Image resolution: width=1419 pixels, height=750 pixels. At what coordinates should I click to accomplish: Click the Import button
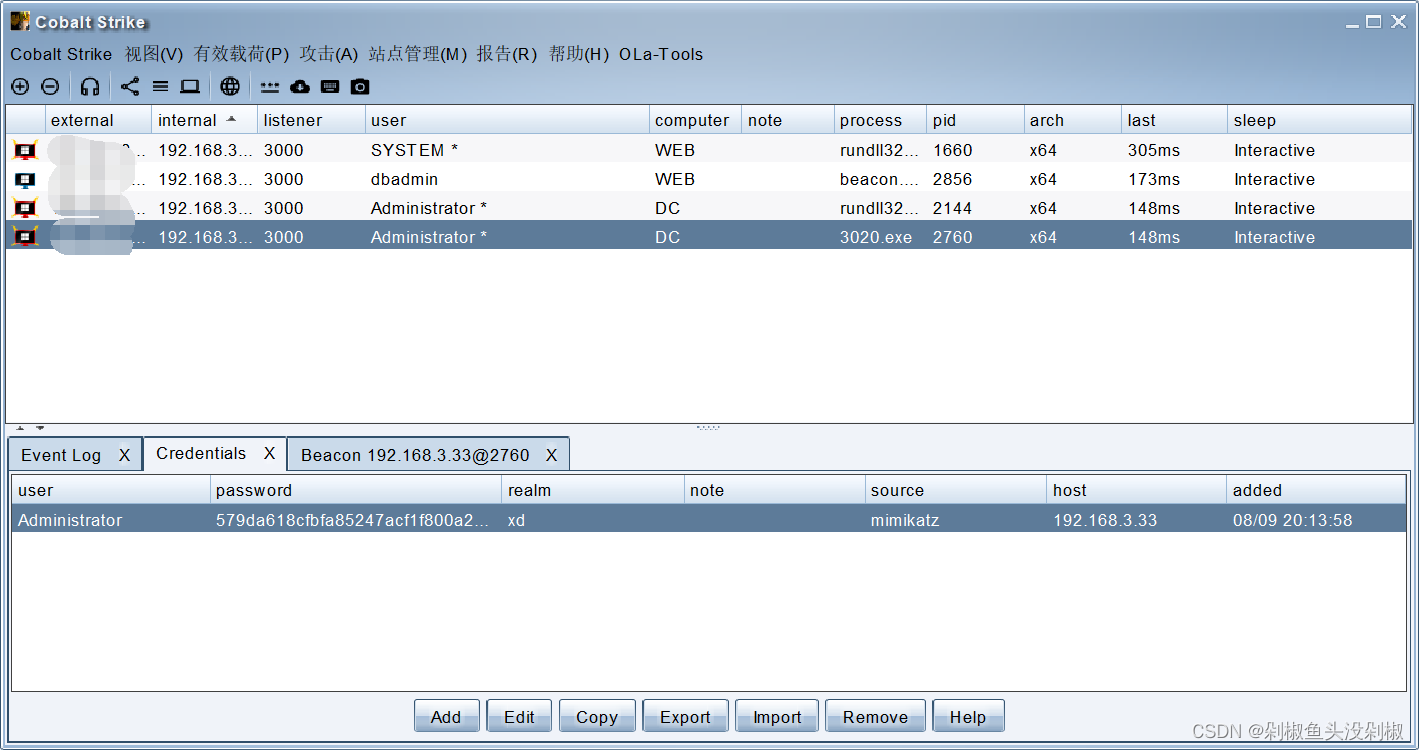click(x=777, y=716)
